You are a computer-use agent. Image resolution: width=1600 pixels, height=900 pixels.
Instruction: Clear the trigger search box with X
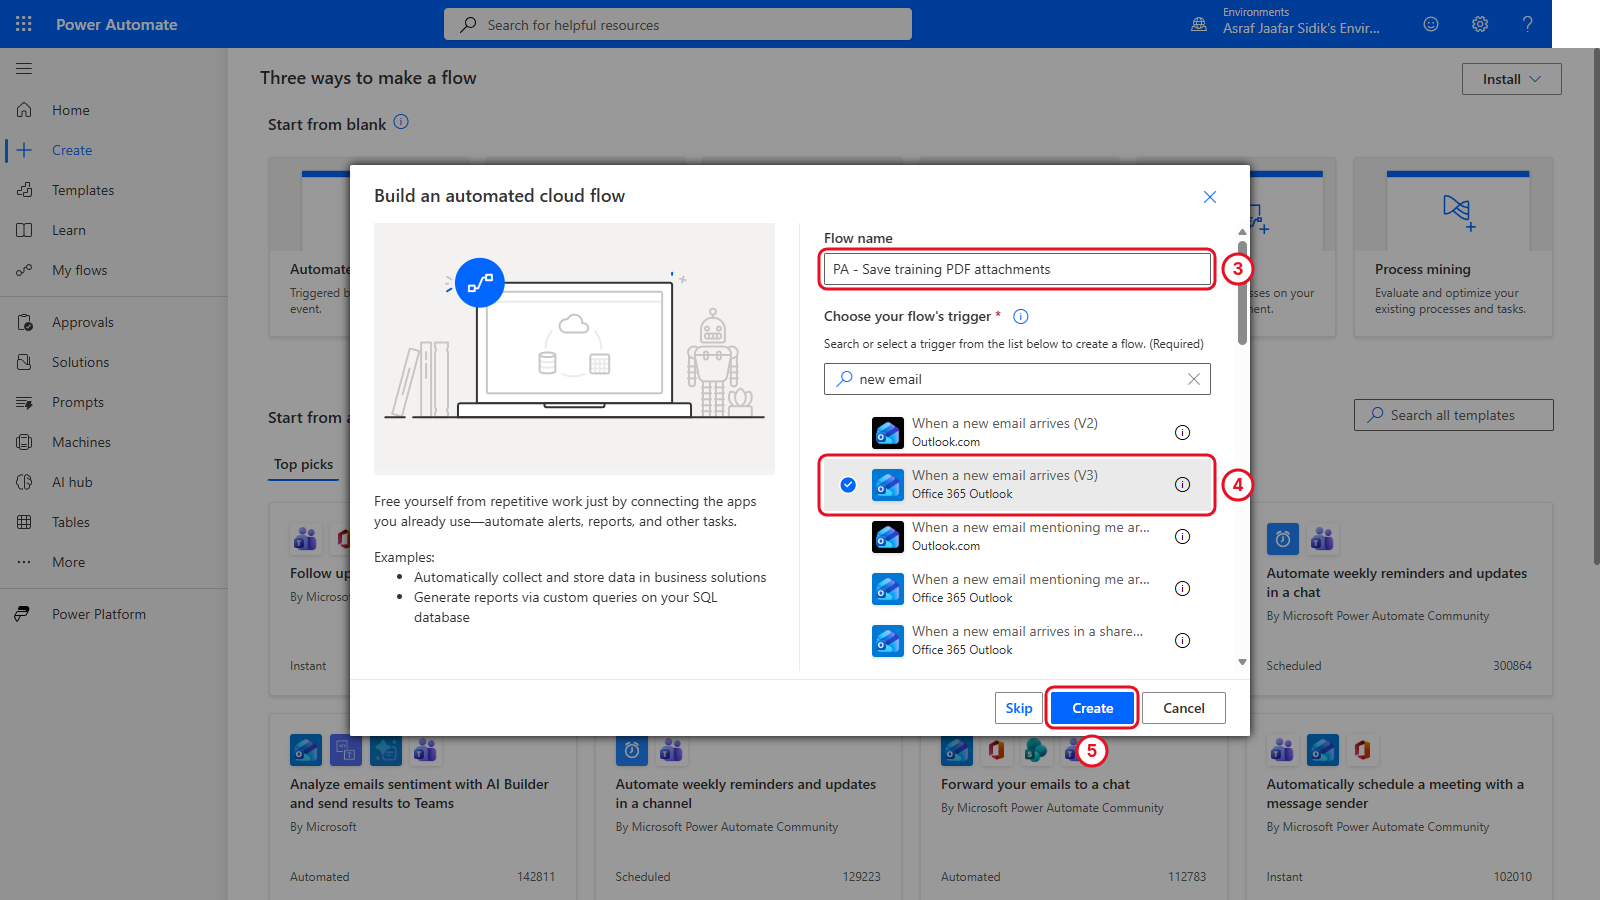coord(1193,379)
